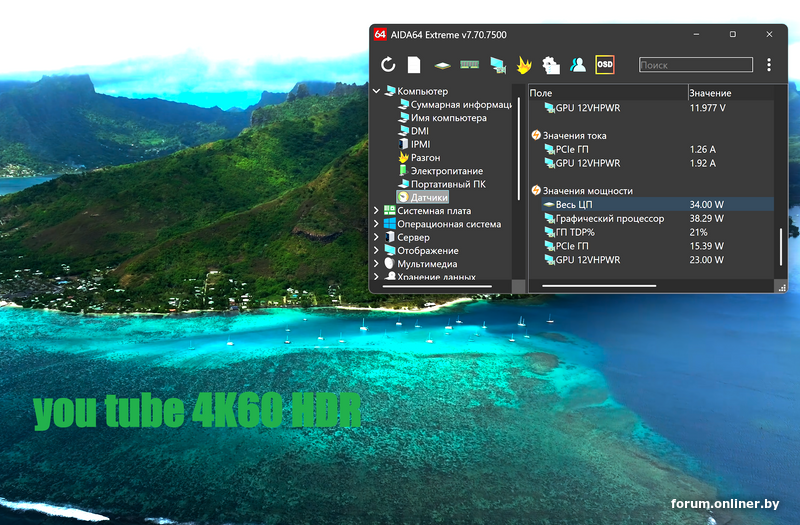This screenshot has width=800, height=525.
Task: Open the Report page icon
Action: (414, 65)
